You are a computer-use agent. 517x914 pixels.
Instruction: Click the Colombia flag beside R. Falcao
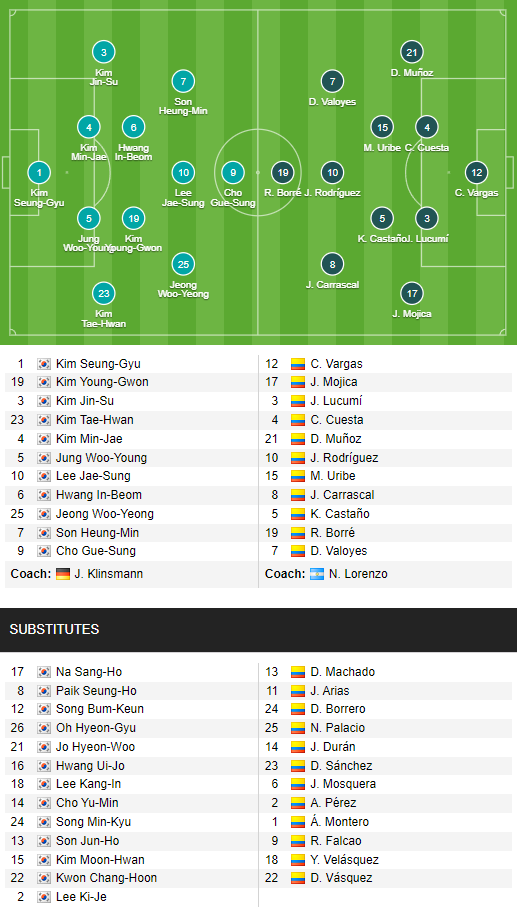coord(298,841)
